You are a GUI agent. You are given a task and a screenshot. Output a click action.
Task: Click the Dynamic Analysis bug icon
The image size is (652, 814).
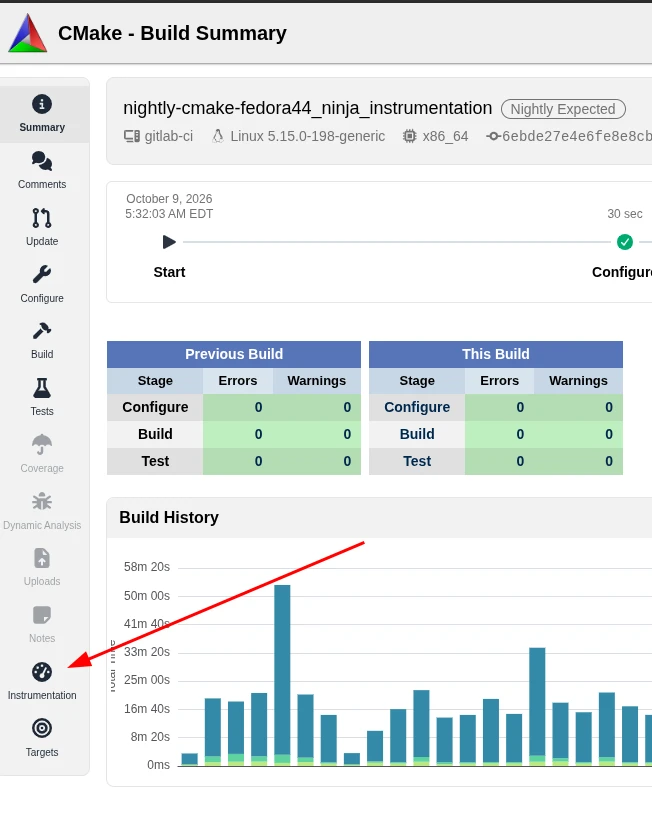click(42, 501)
